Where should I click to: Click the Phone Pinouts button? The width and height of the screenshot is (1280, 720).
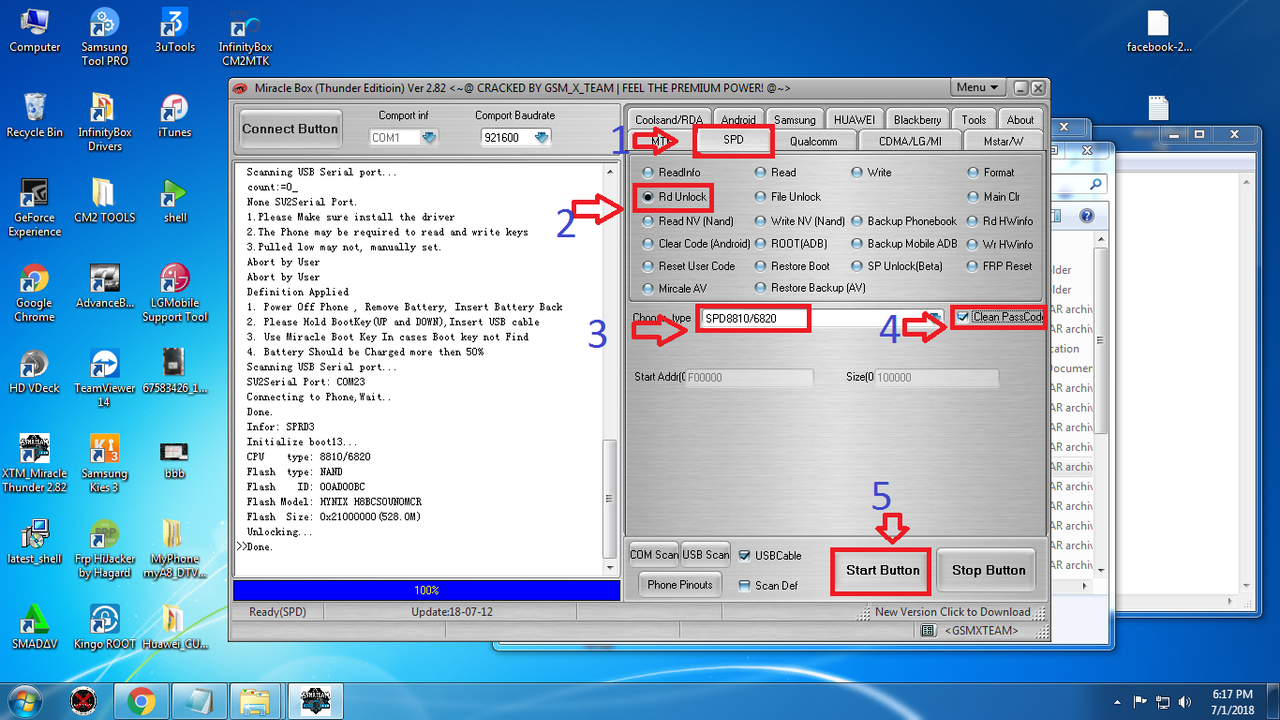pyautogui.click(x=680, y=585)
